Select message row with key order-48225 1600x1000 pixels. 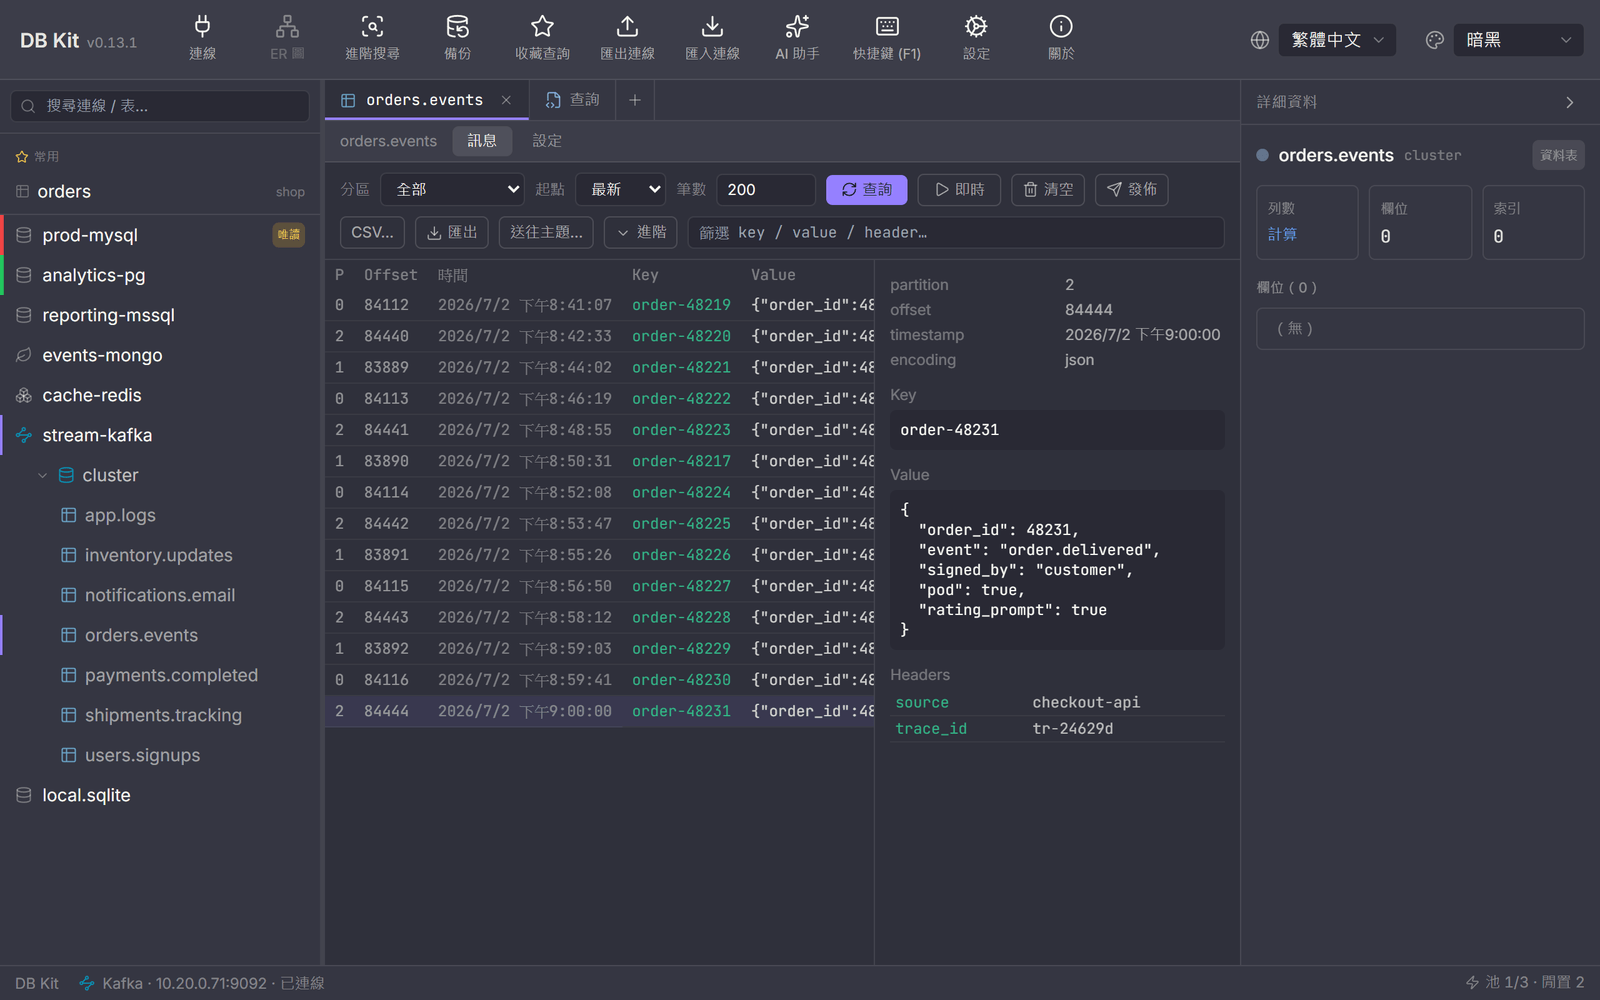click(600, 523)
